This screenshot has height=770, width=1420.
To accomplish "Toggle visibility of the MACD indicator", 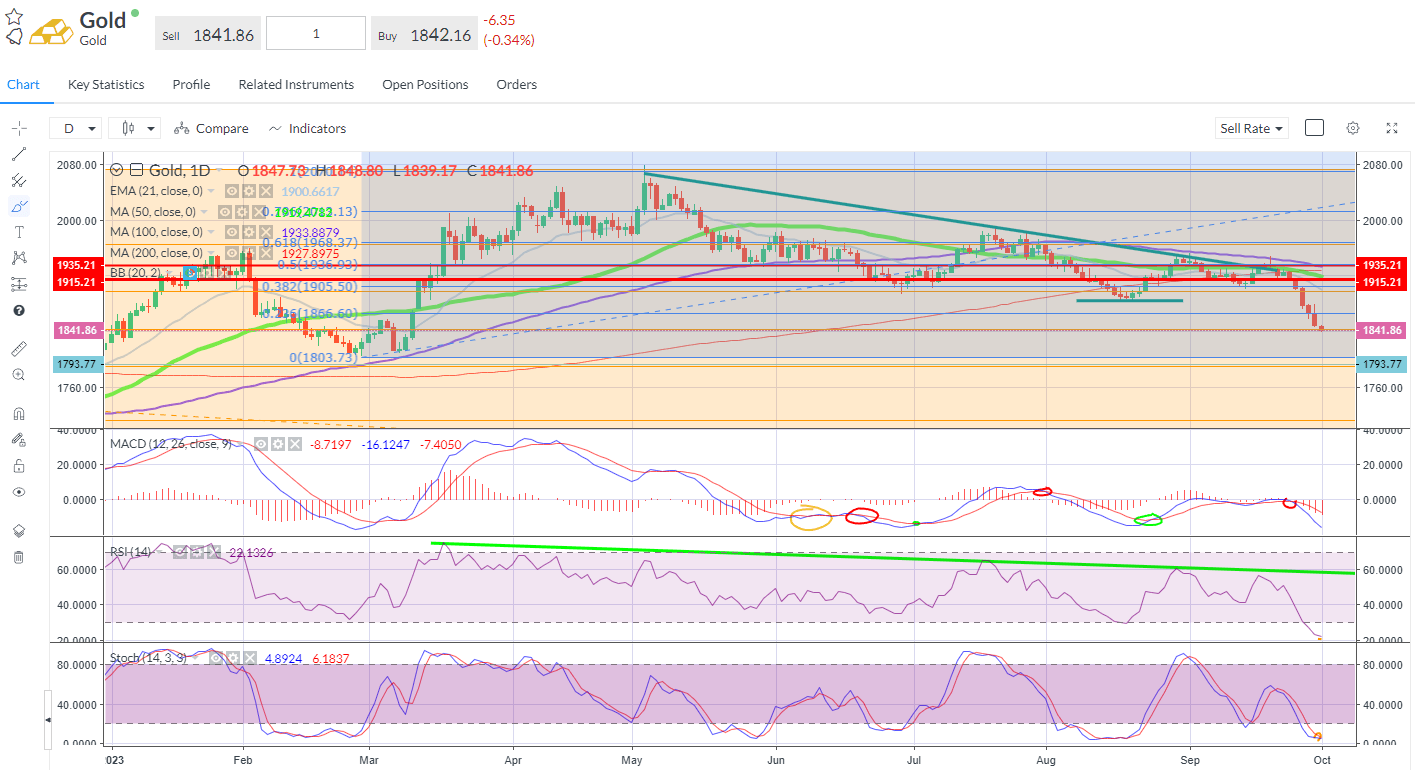I will [261, 443].
